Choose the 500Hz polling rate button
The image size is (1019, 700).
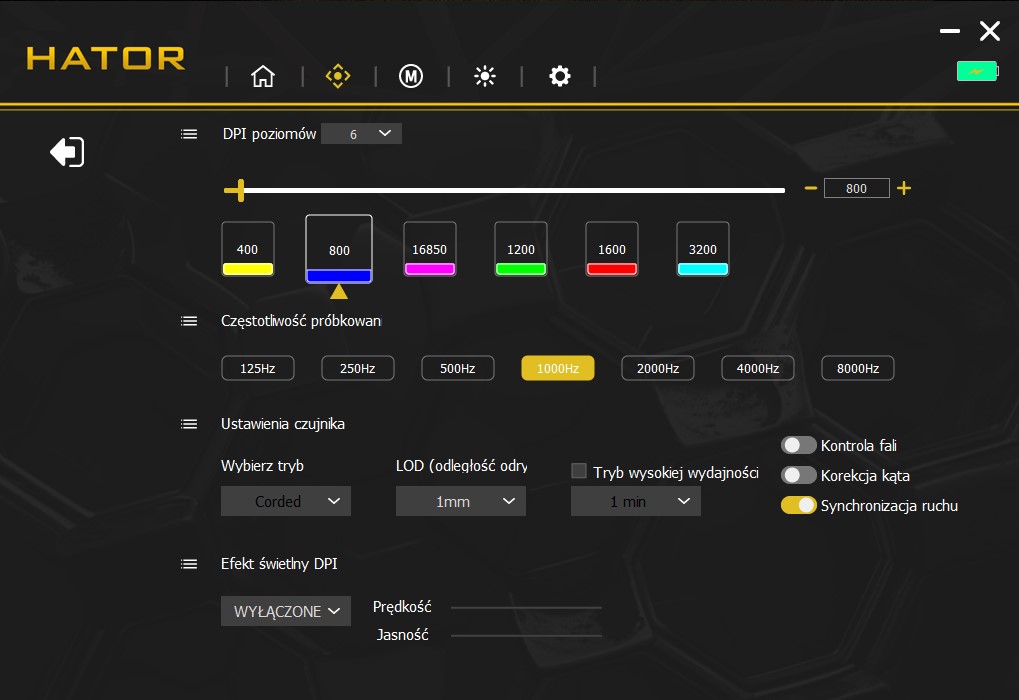pyautogui.click(x=457, y=368)
